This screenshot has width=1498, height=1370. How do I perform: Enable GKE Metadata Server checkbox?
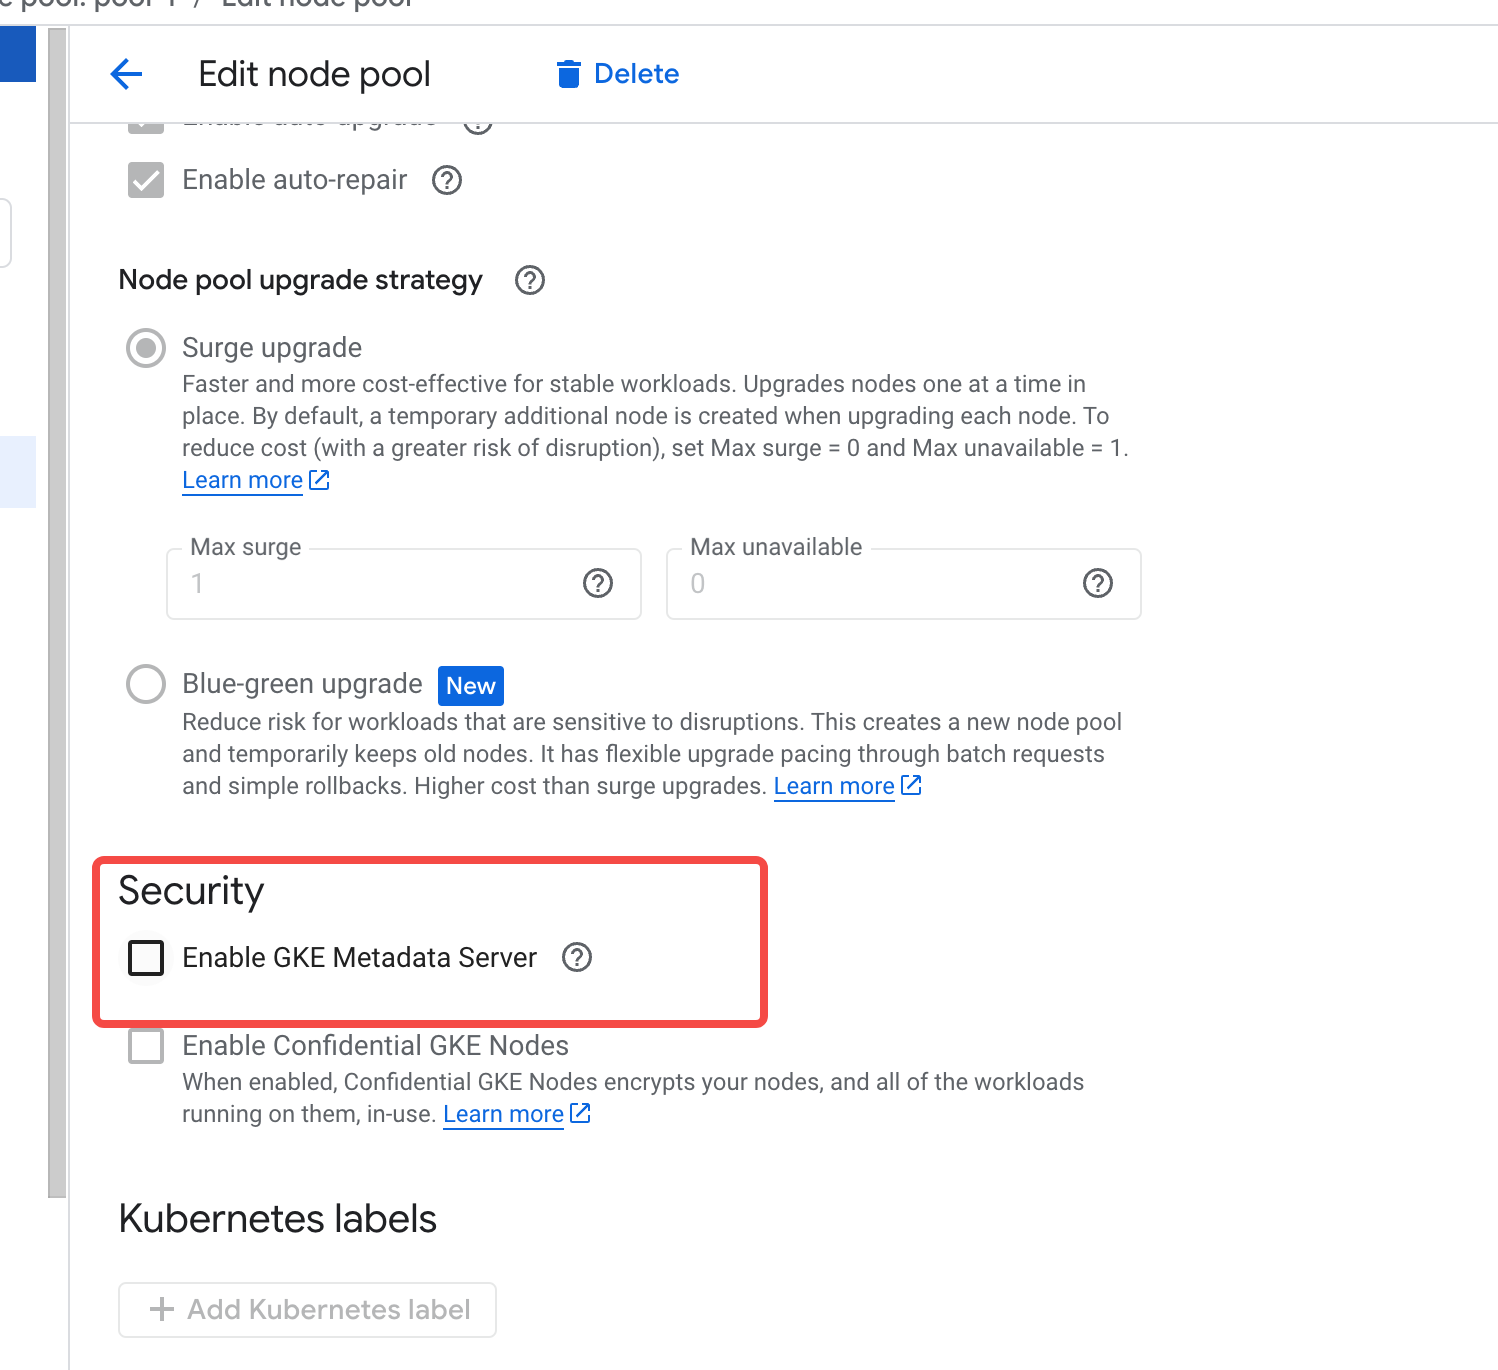[146, 957]
